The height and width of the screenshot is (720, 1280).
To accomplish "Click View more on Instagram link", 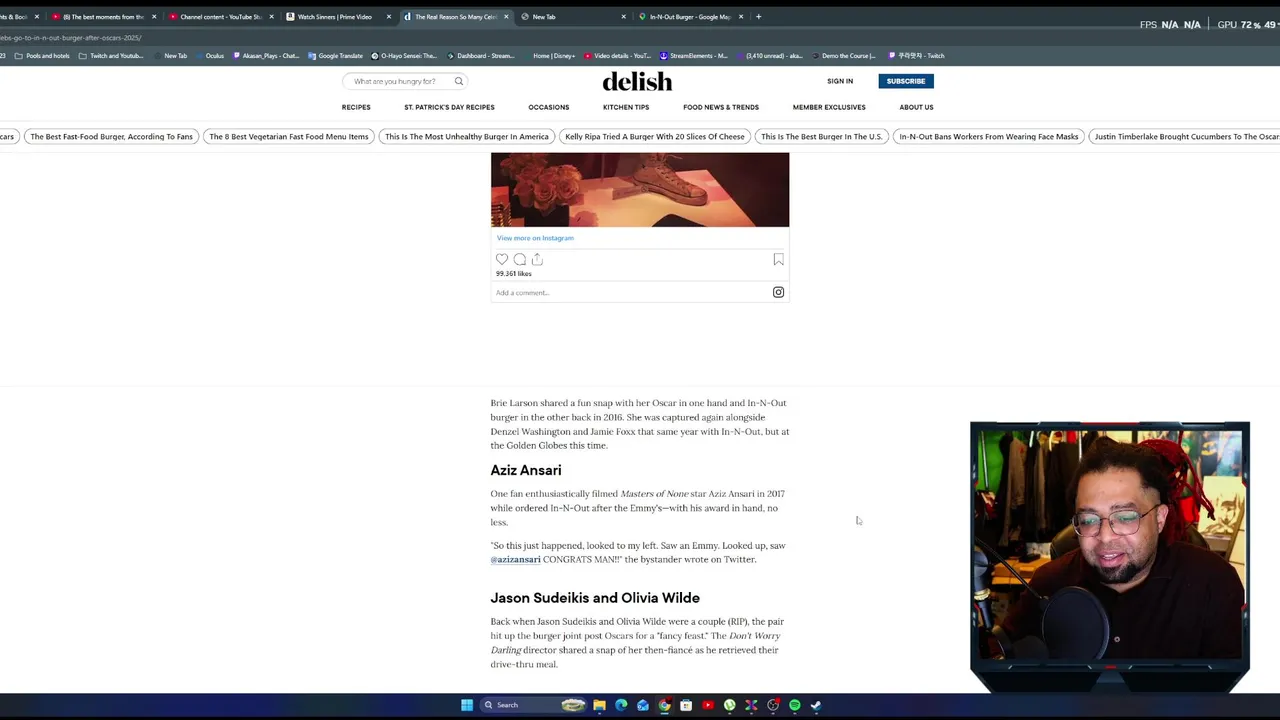I will click(535, 238).
